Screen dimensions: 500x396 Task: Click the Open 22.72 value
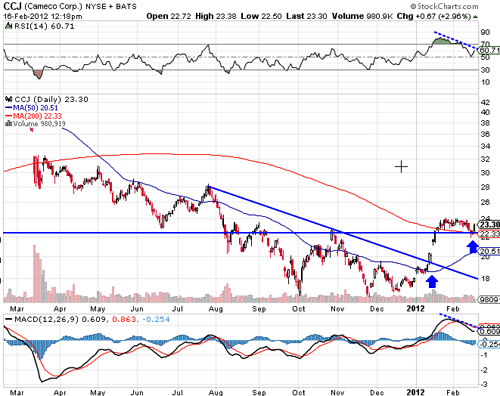tap(169, 16)
